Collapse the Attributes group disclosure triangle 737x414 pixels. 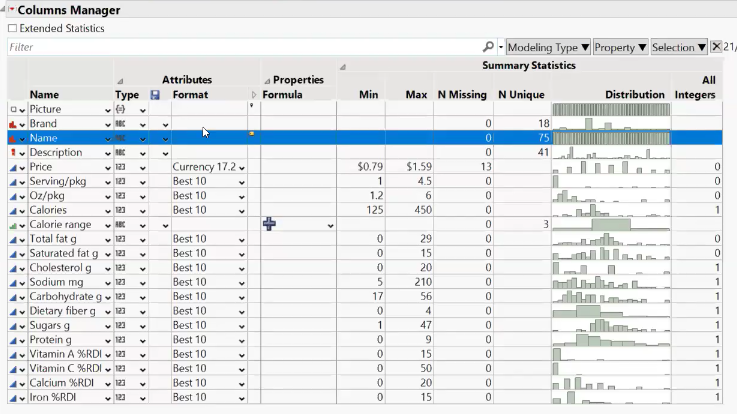tap(120, 81)
